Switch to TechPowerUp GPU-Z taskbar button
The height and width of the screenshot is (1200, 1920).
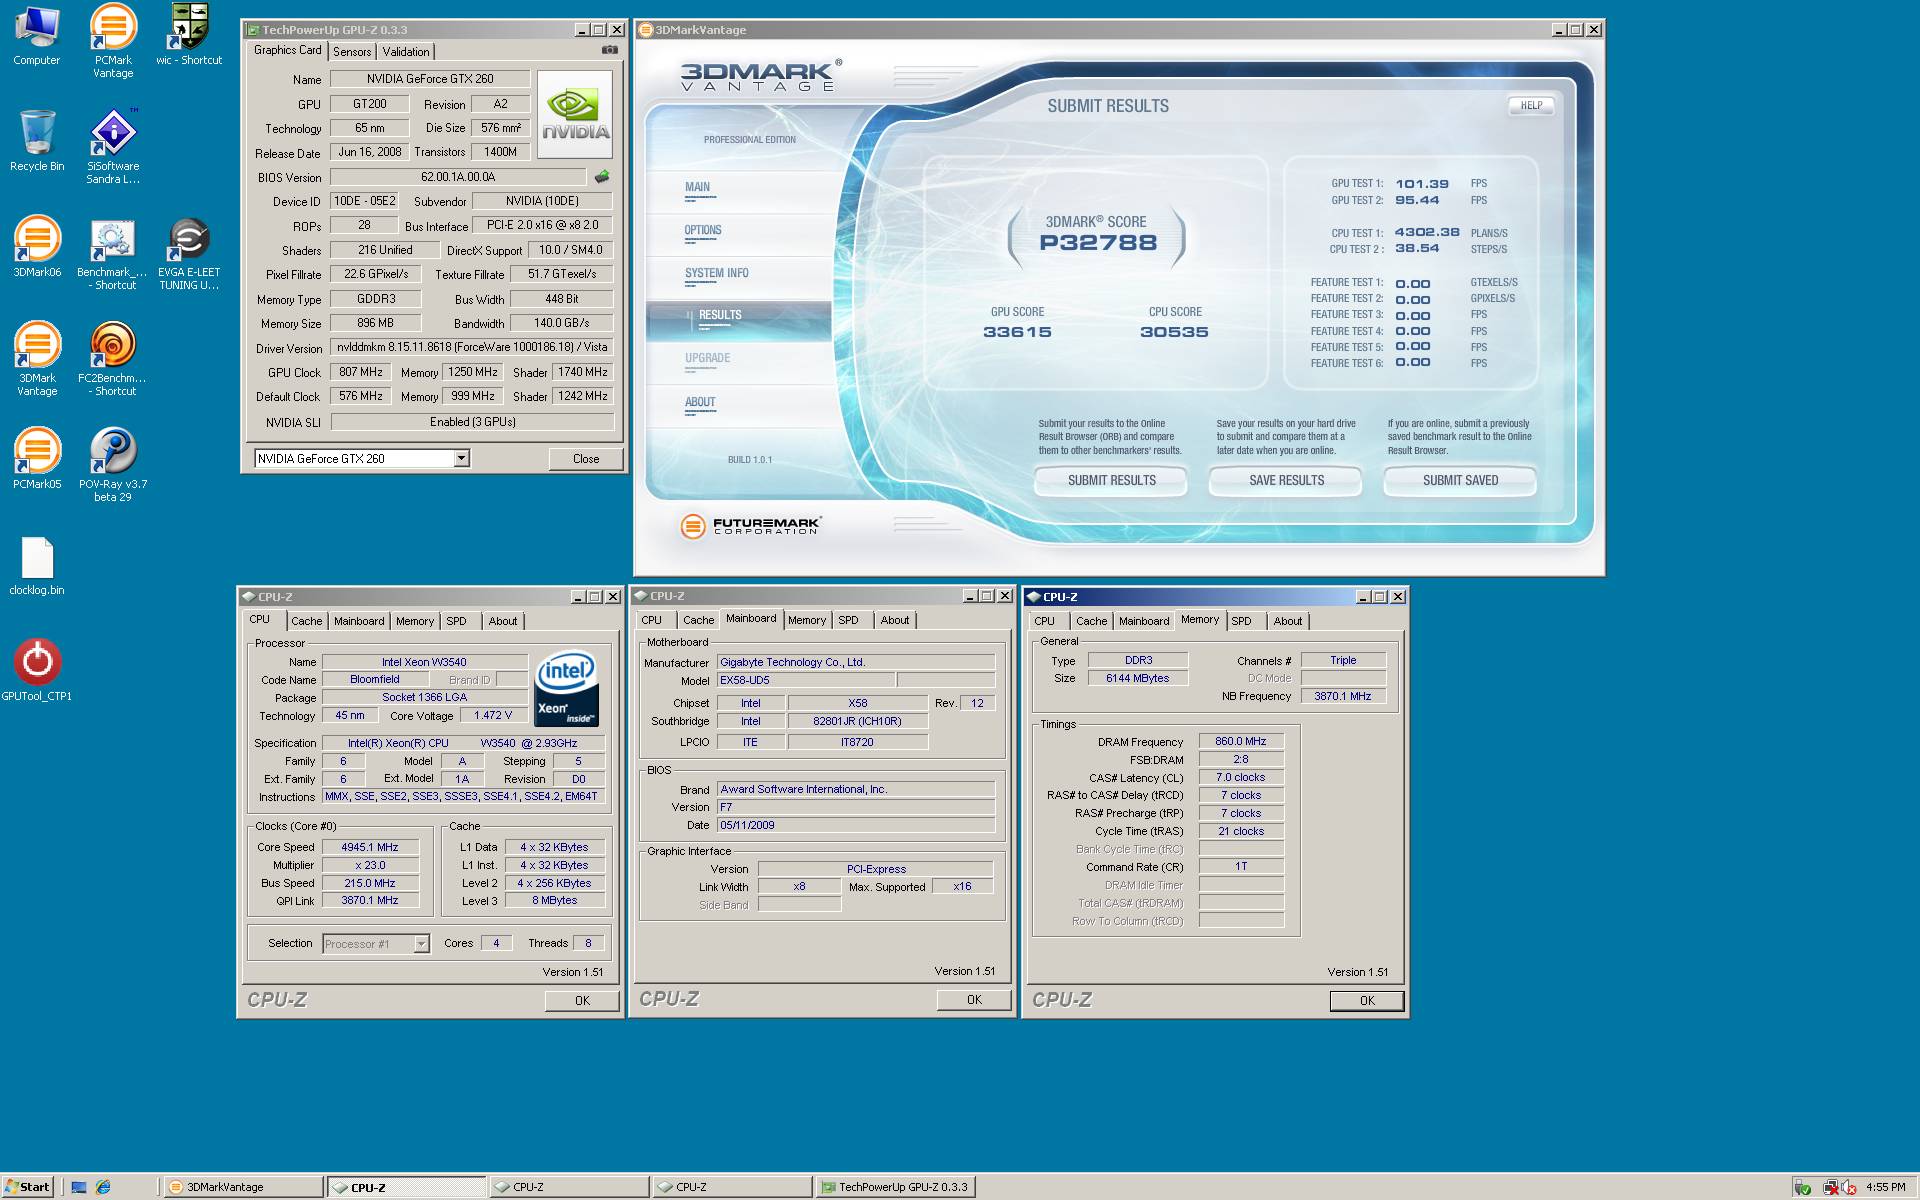coord(896,1187)
